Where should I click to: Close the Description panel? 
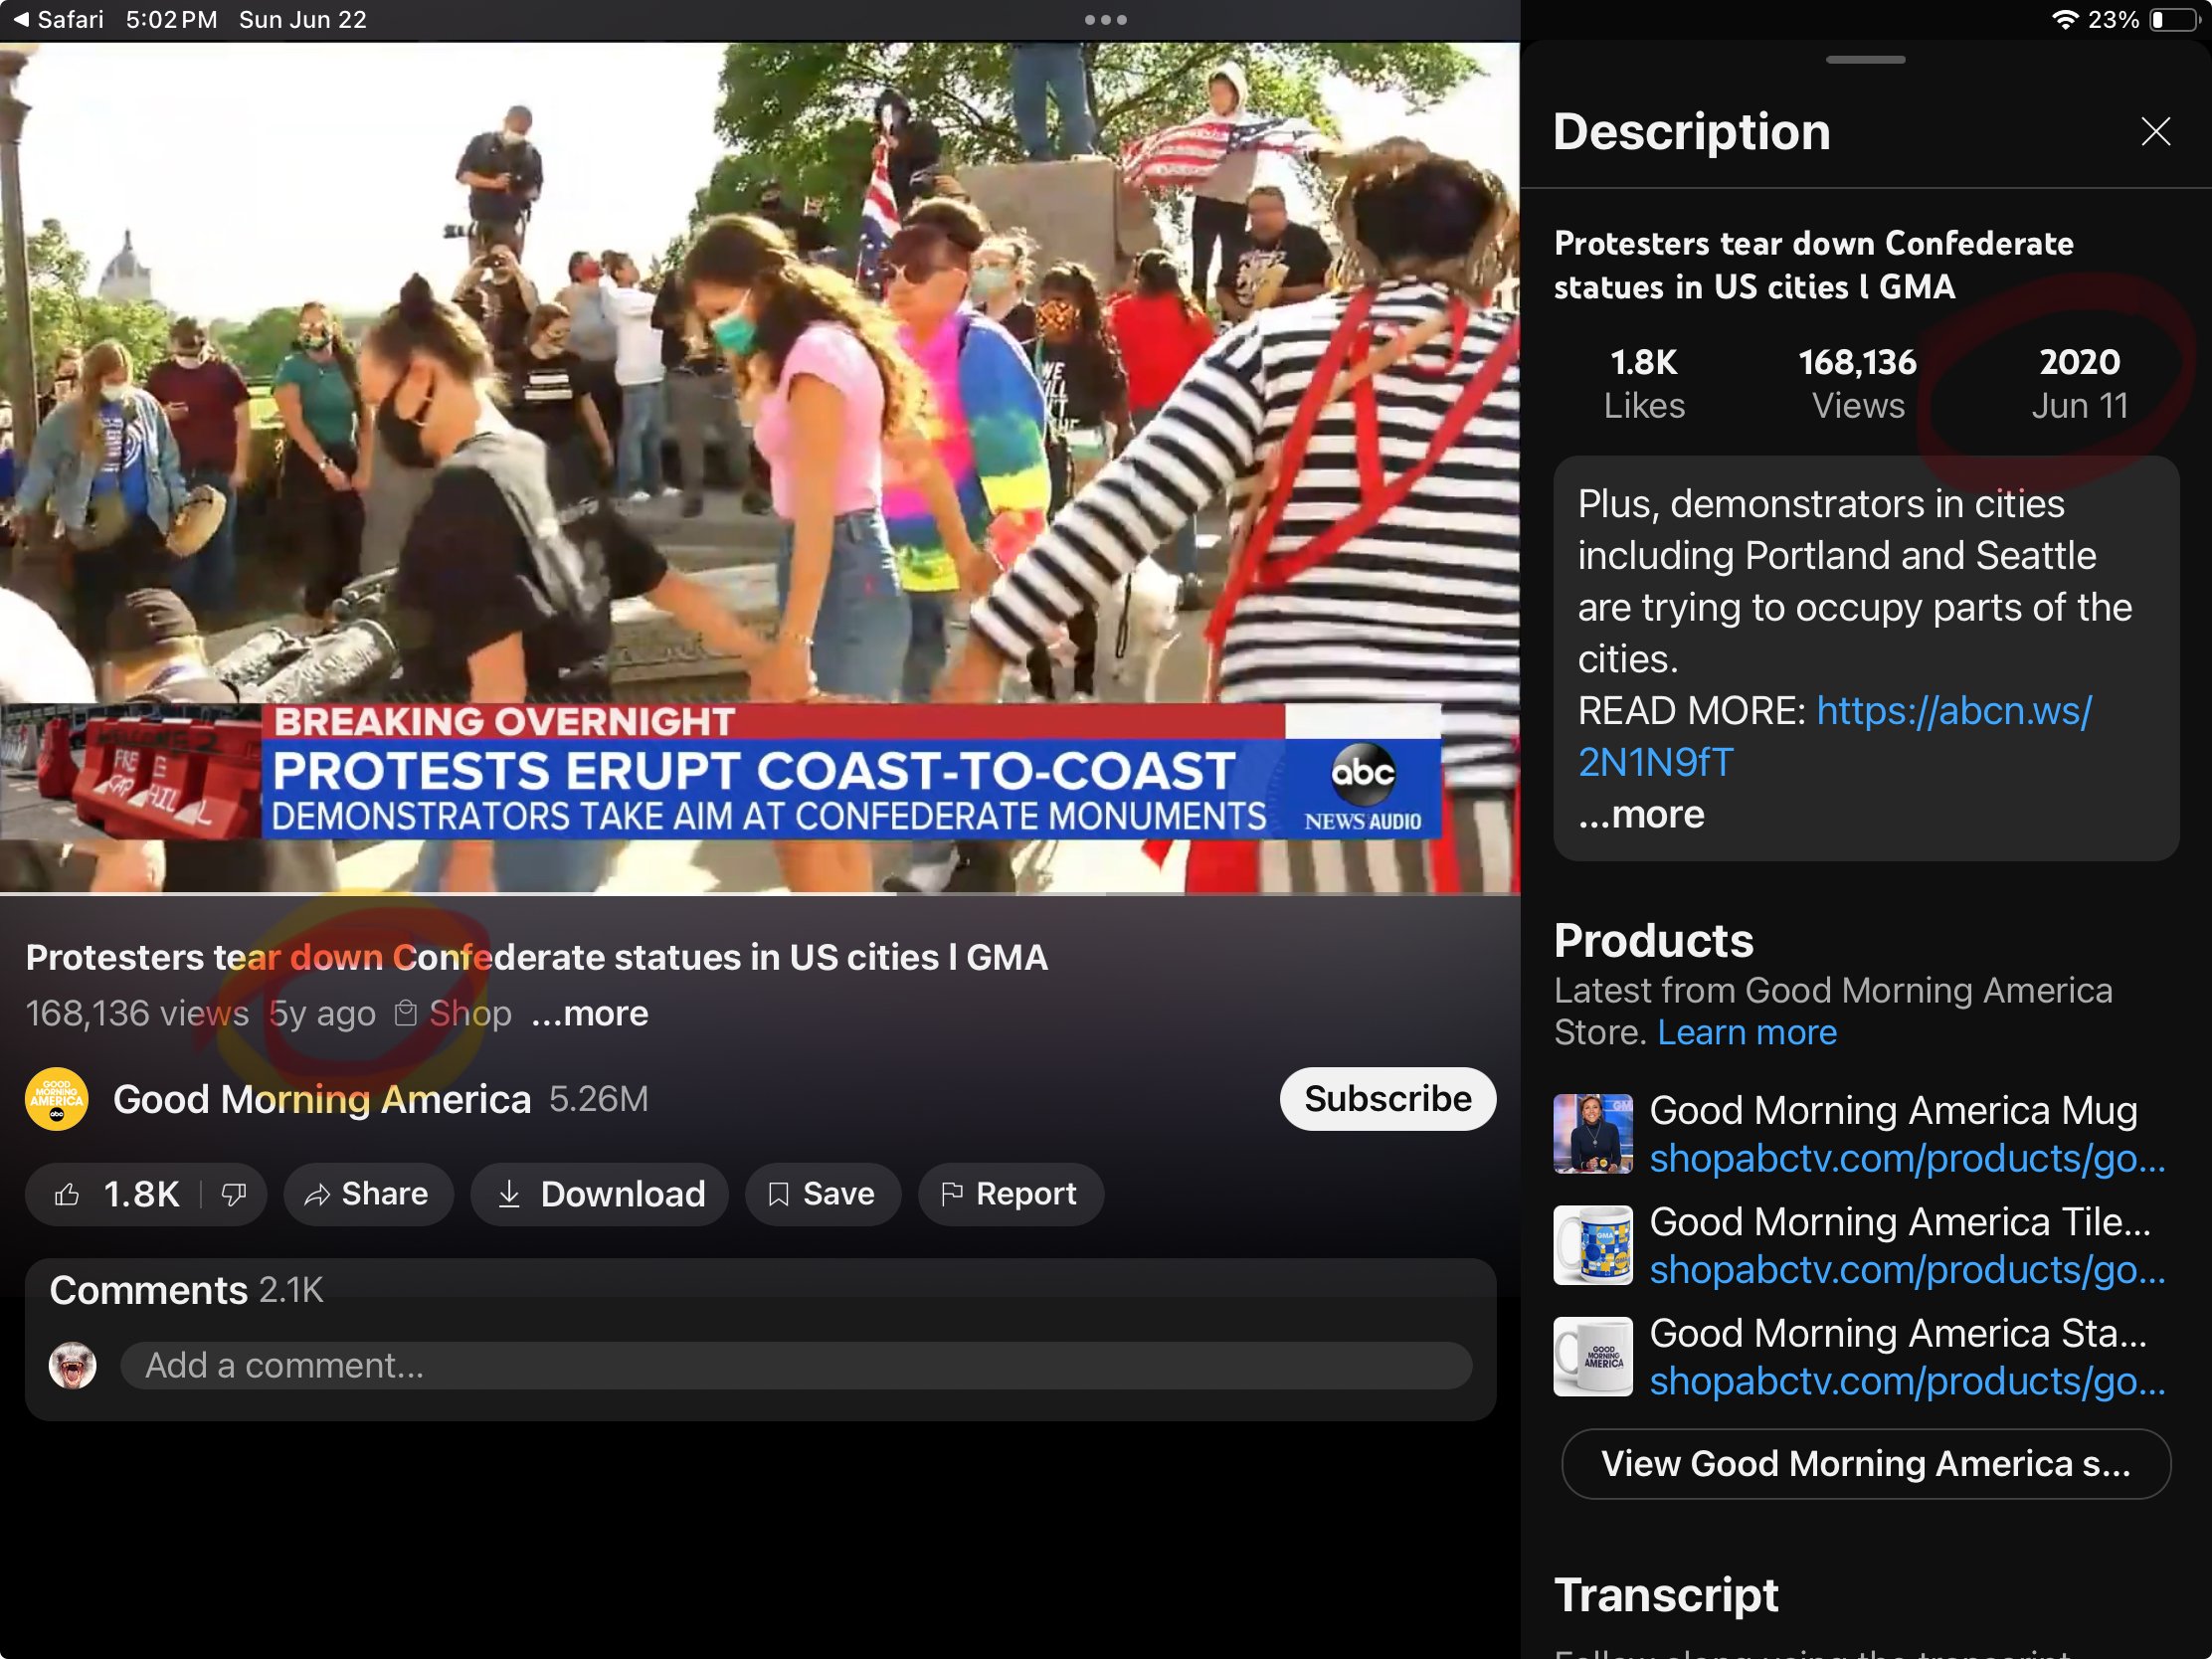tap(2155, 131)
